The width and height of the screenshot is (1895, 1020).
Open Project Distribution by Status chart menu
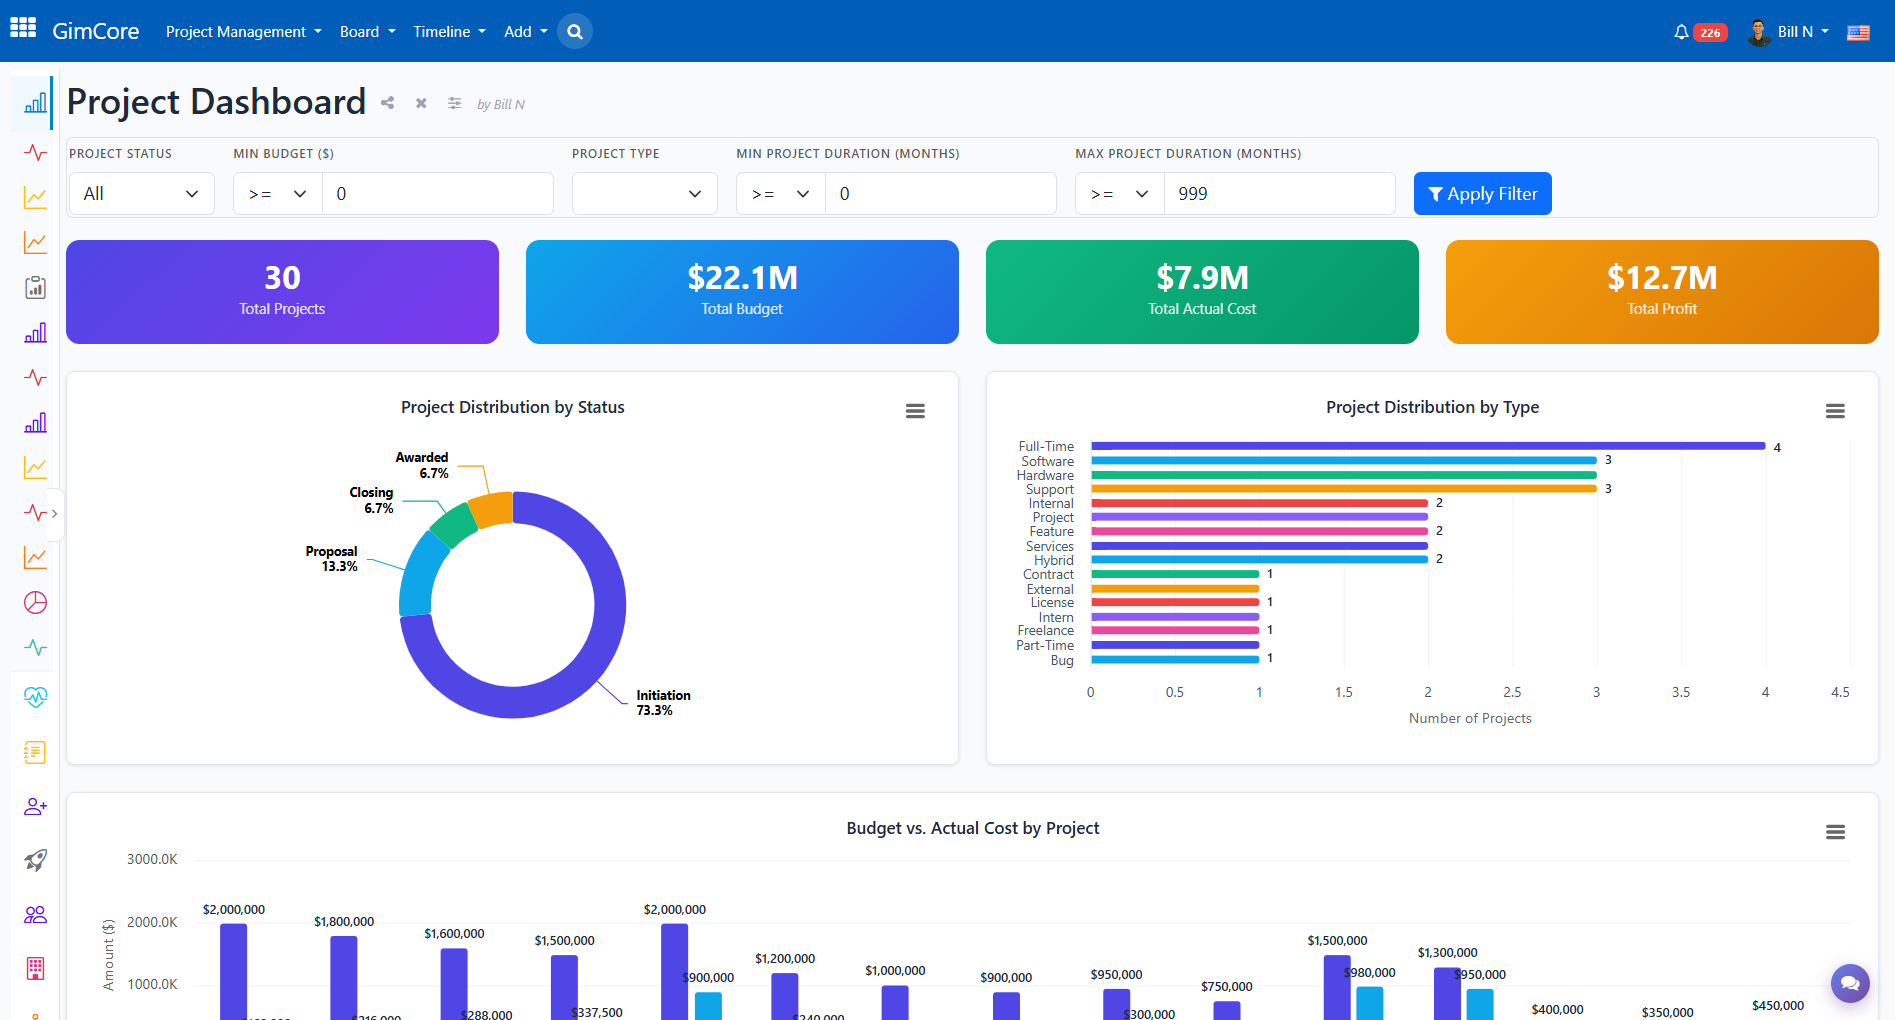tap(915, 411)
